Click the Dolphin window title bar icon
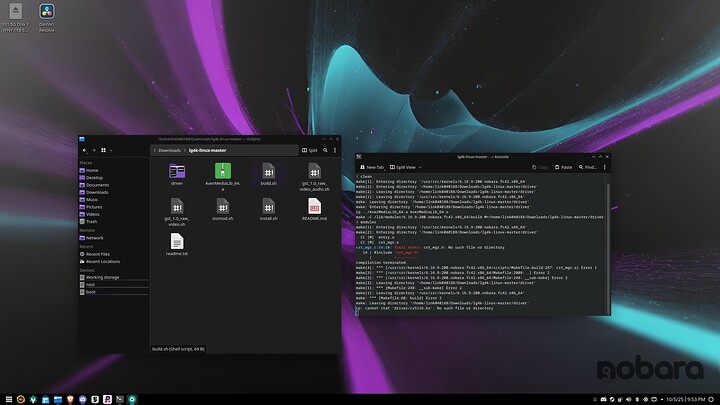The height and width of the screenshot is (405, 720). pos(82,139)
